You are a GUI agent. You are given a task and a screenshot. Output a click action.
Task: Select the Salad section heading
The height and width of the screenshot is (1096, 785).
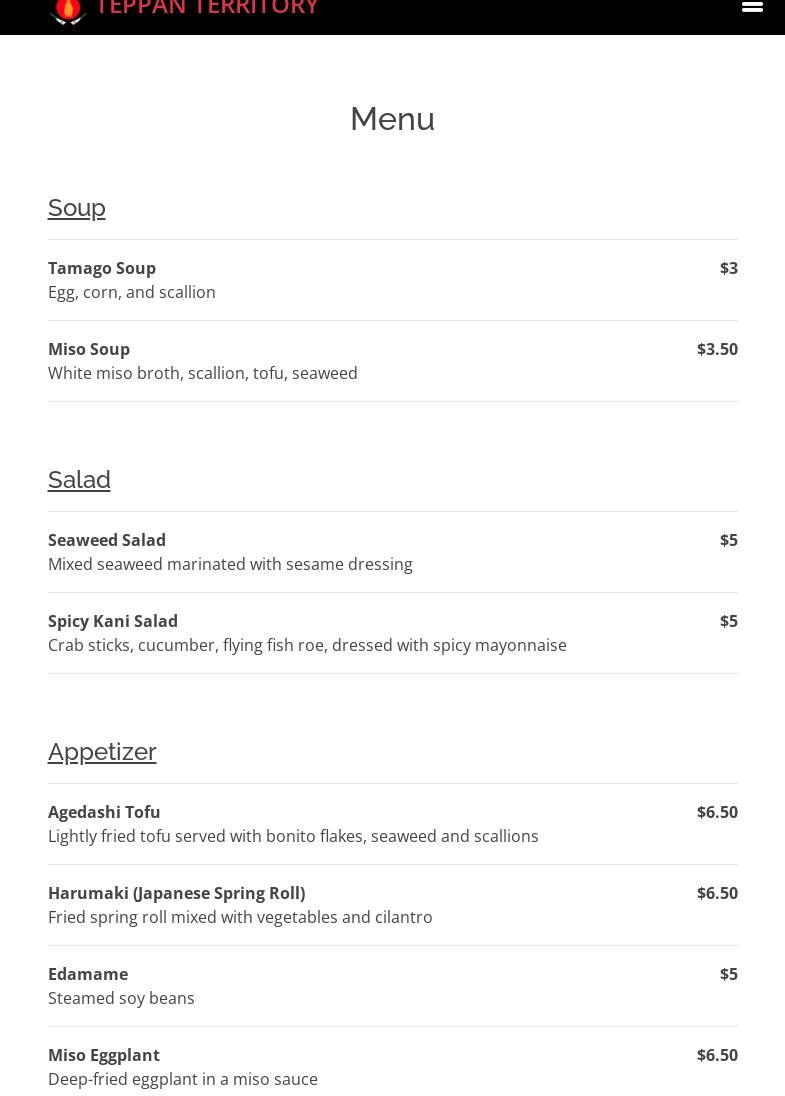point(79,480)
